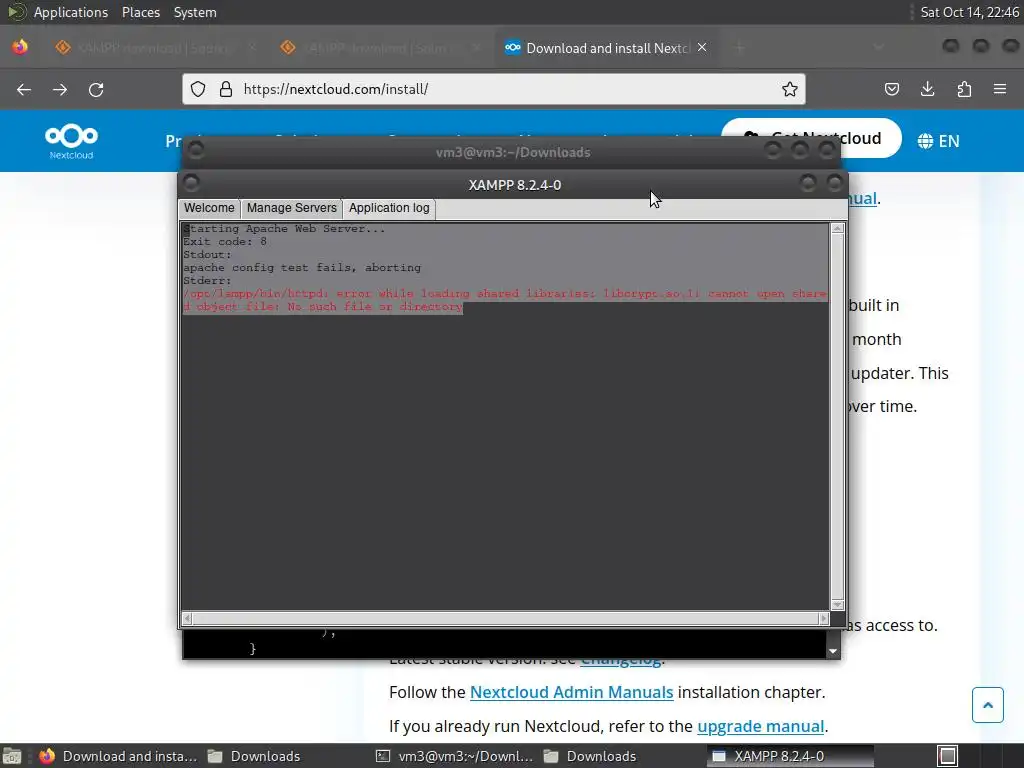This screenshot has height=768, width=1024.
Task: Bookmark this page with the star icon
Action: pos(790,89)
